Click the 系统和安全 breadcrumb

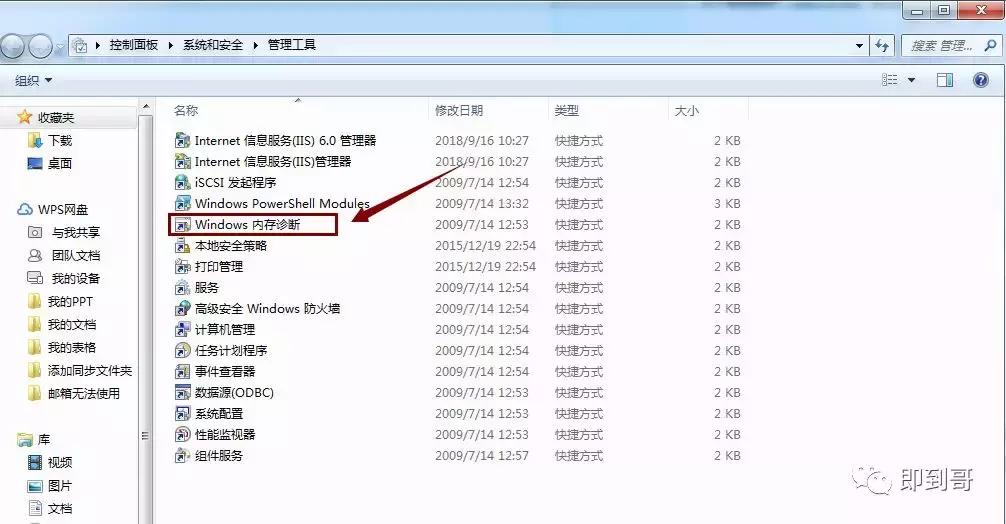click(x=213, y=45)
